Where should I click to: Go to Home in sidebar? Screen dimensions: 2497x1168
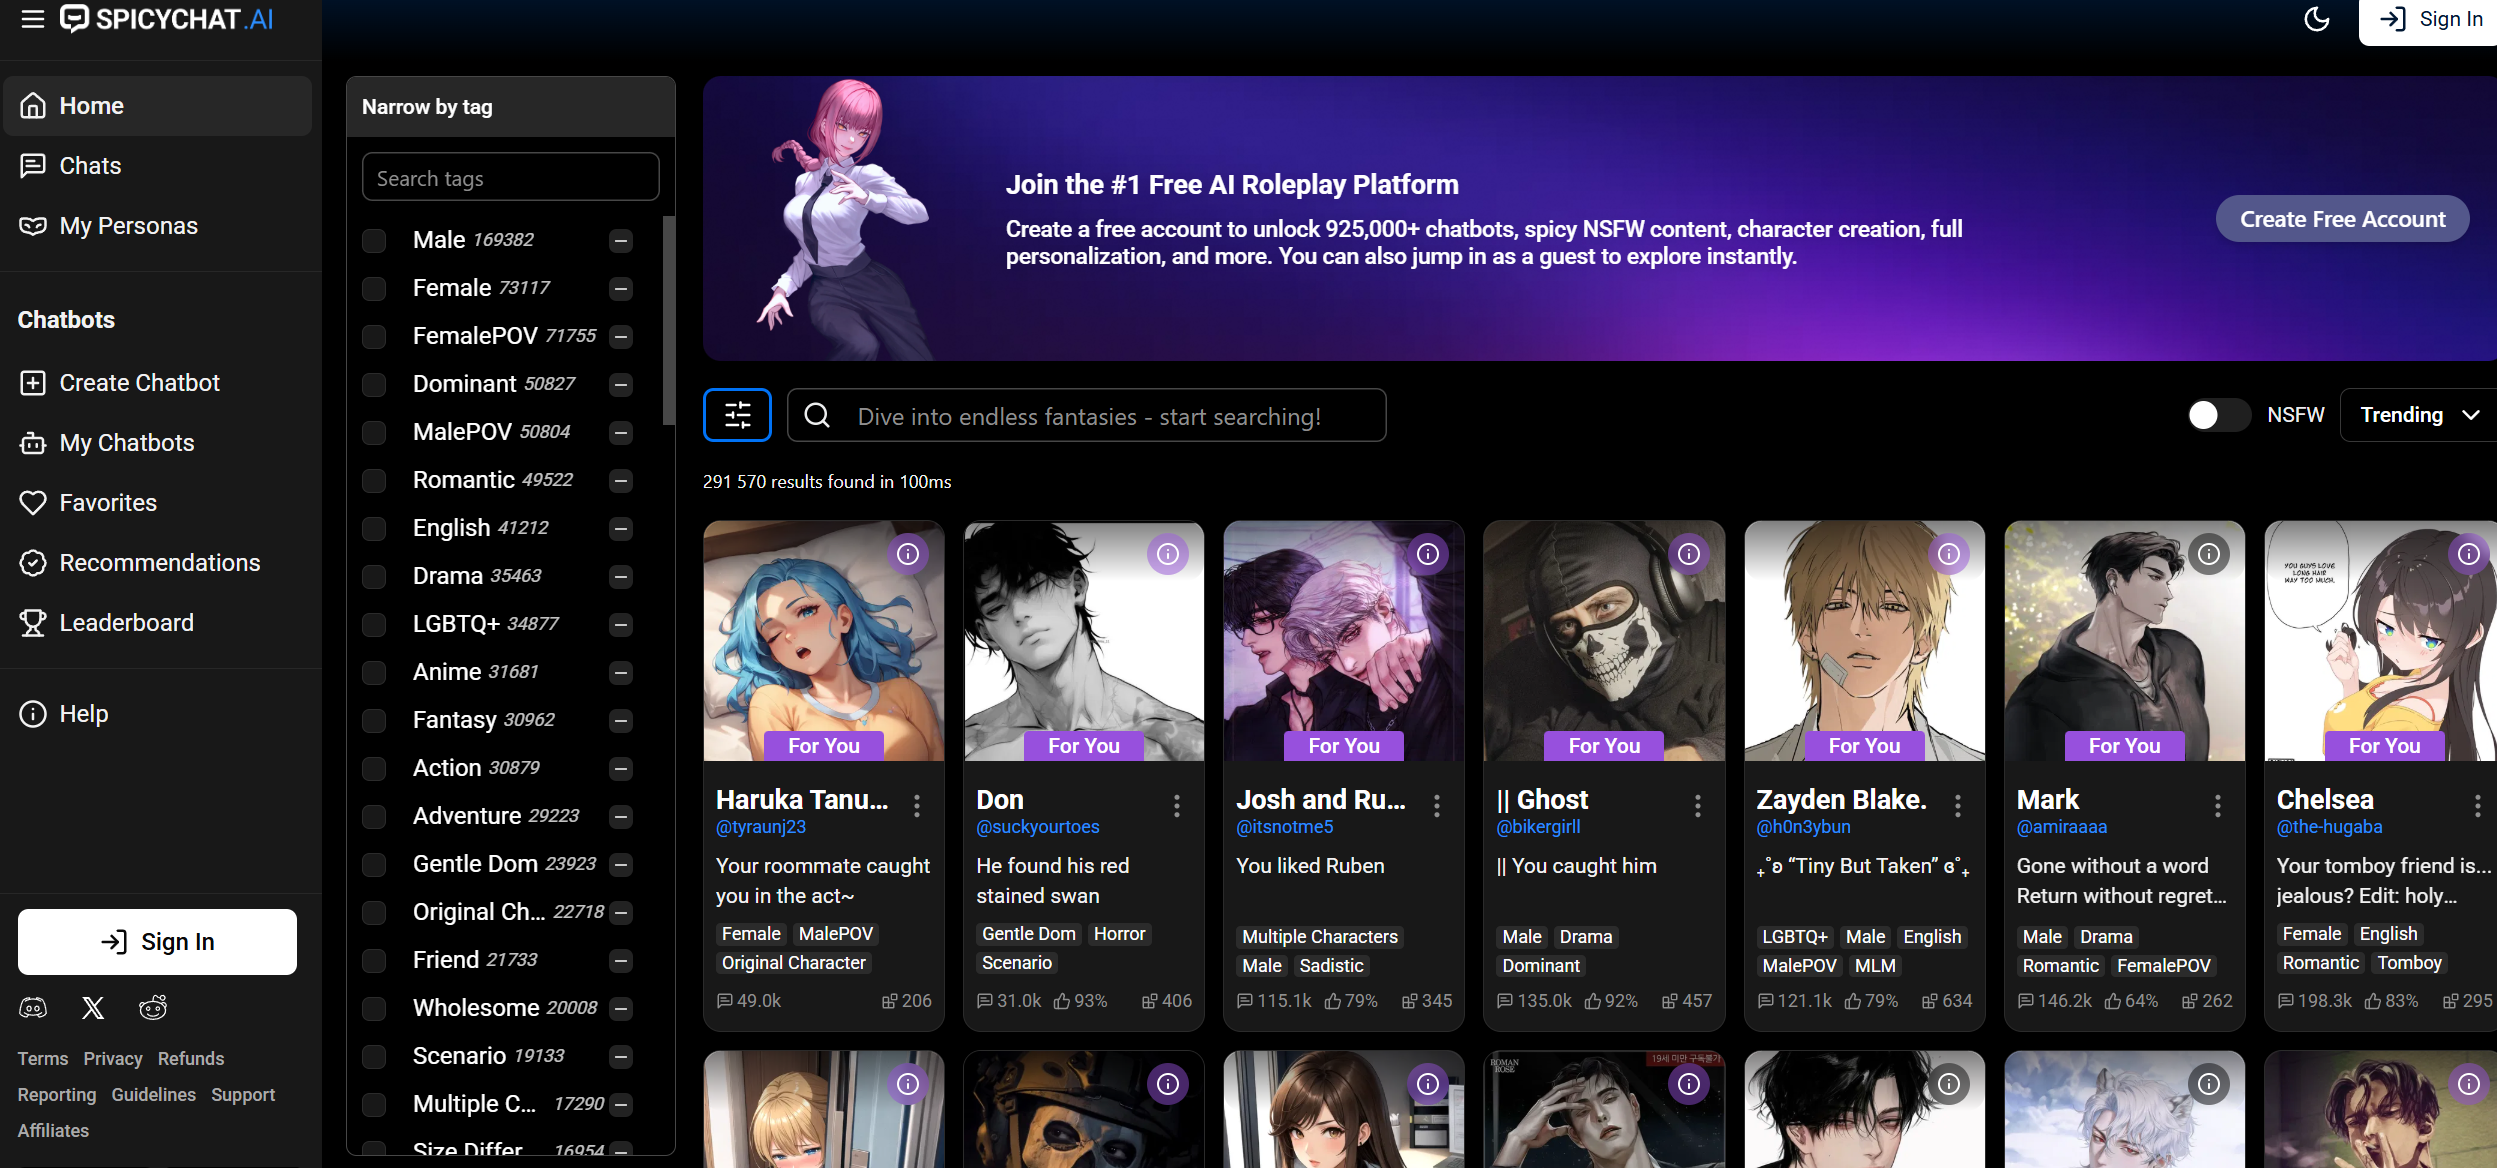tap(158, 106)
